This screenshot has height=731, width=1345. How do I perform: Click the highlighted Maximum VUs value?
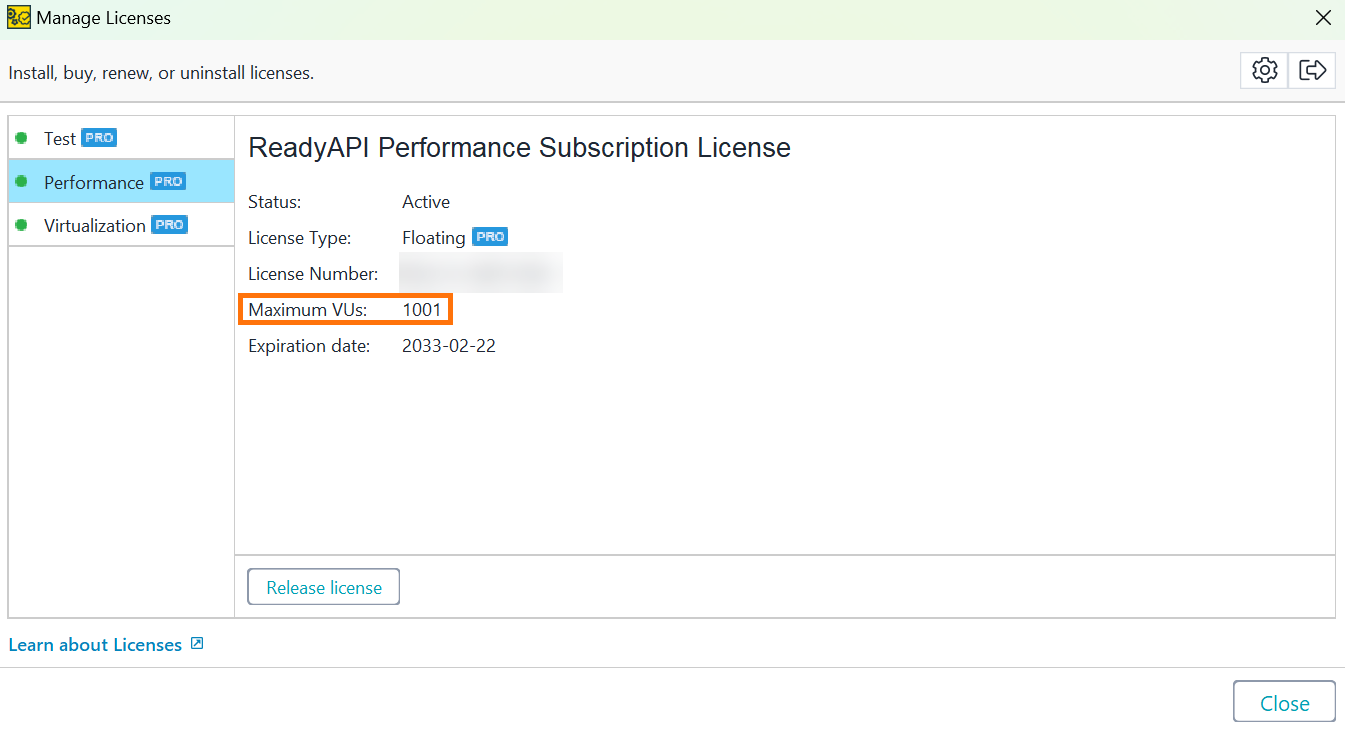click(421, 309)
